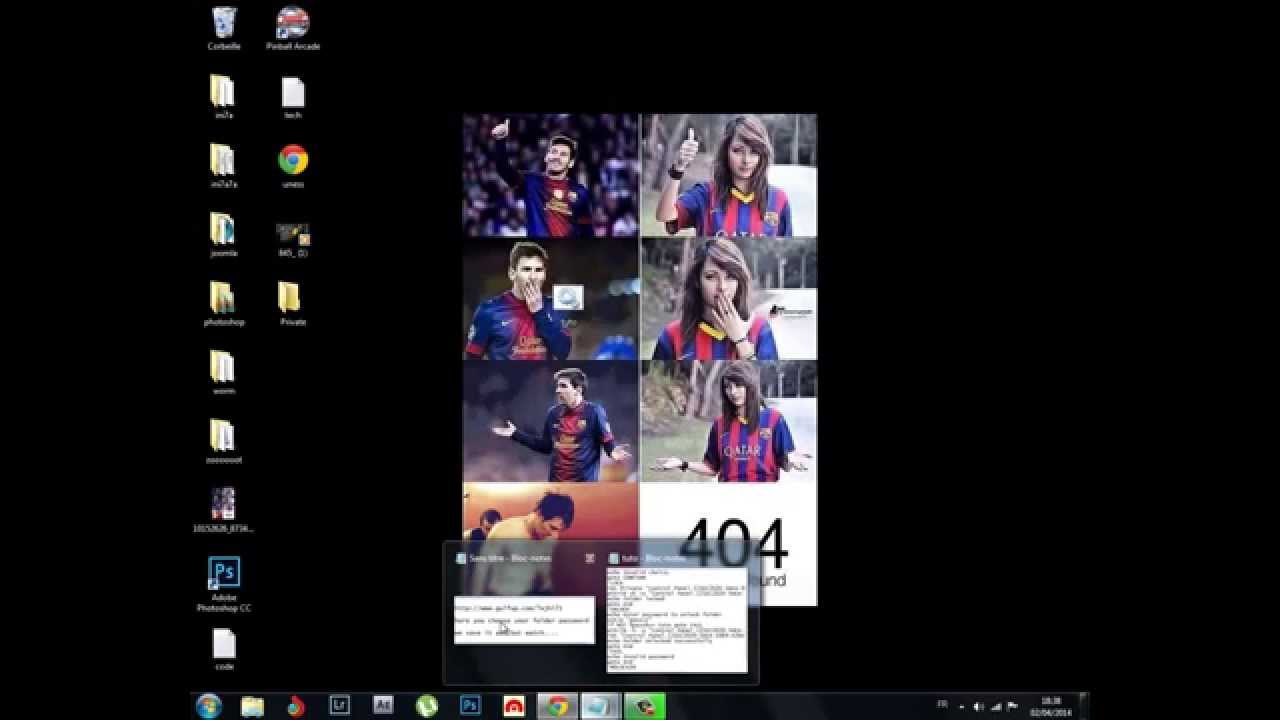Click the FR language indicator

(942, 704)
